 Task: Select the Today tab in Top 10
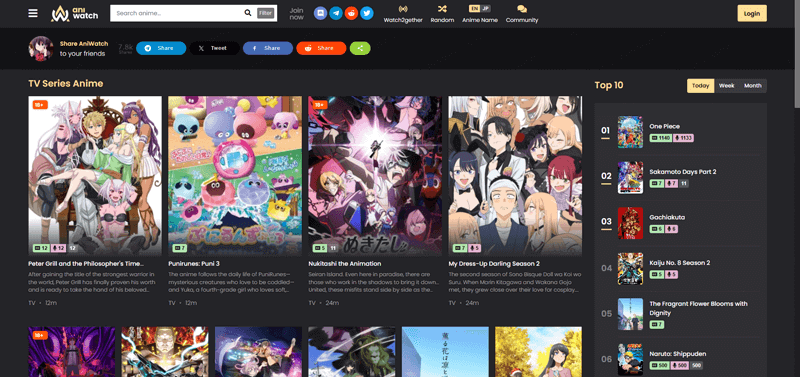[x=701, y=86]
